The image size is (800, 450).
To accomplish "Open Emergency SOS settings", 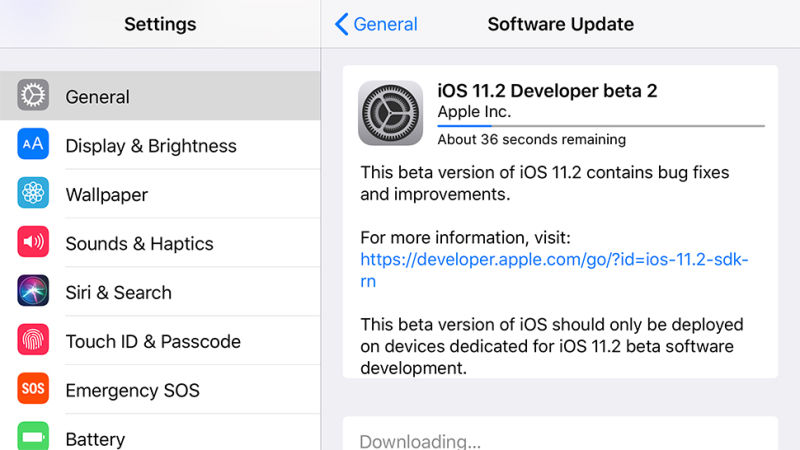I will (160, 390).
